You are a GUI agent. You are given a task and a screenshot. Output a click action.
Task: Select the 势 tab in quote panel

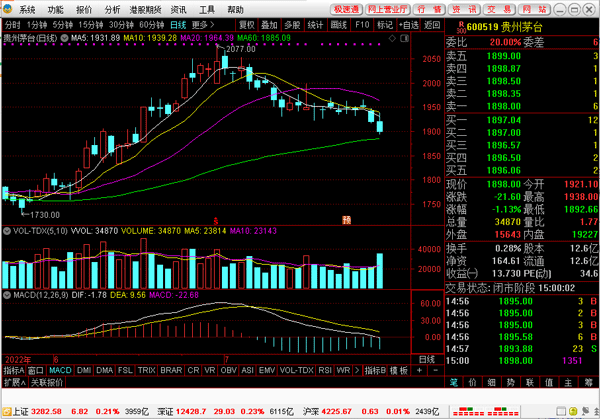click(x=511, y=382)
